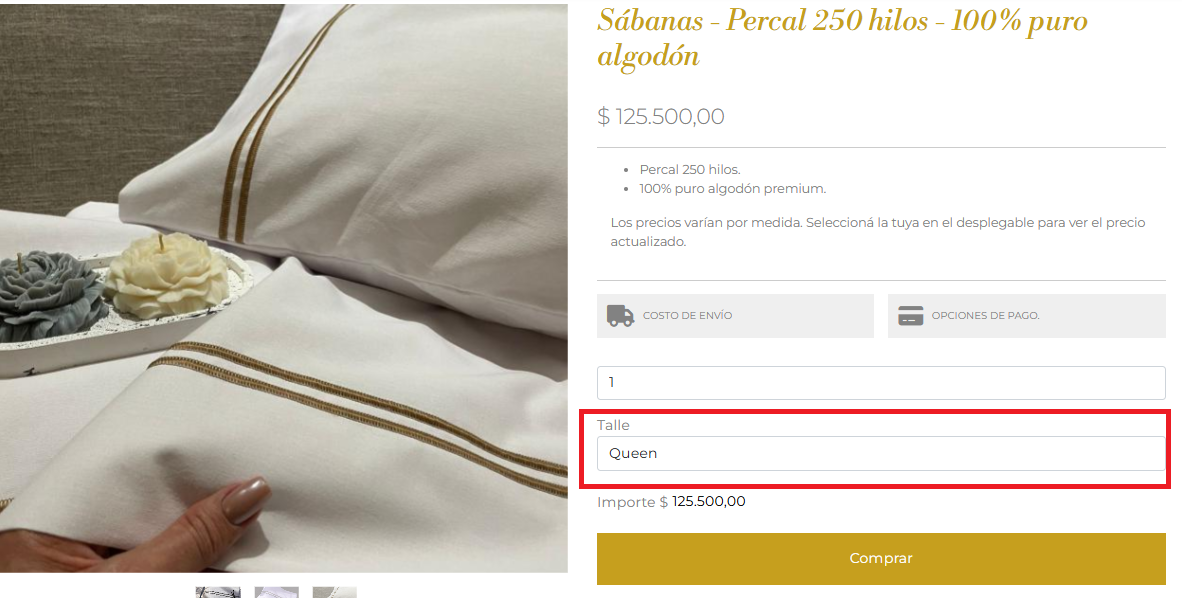Open the Talle size dropdown showing Queen
The height and width of the screenshot is (598, 1182).
coord(880,453)
